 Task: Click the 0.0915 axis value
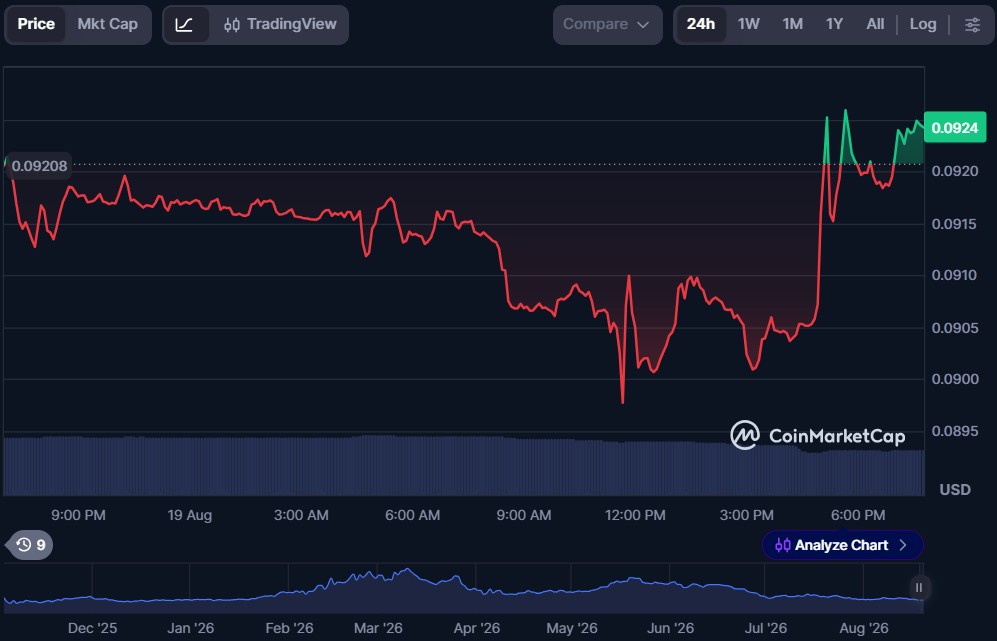pyautogui.click(x=954, y=224)
